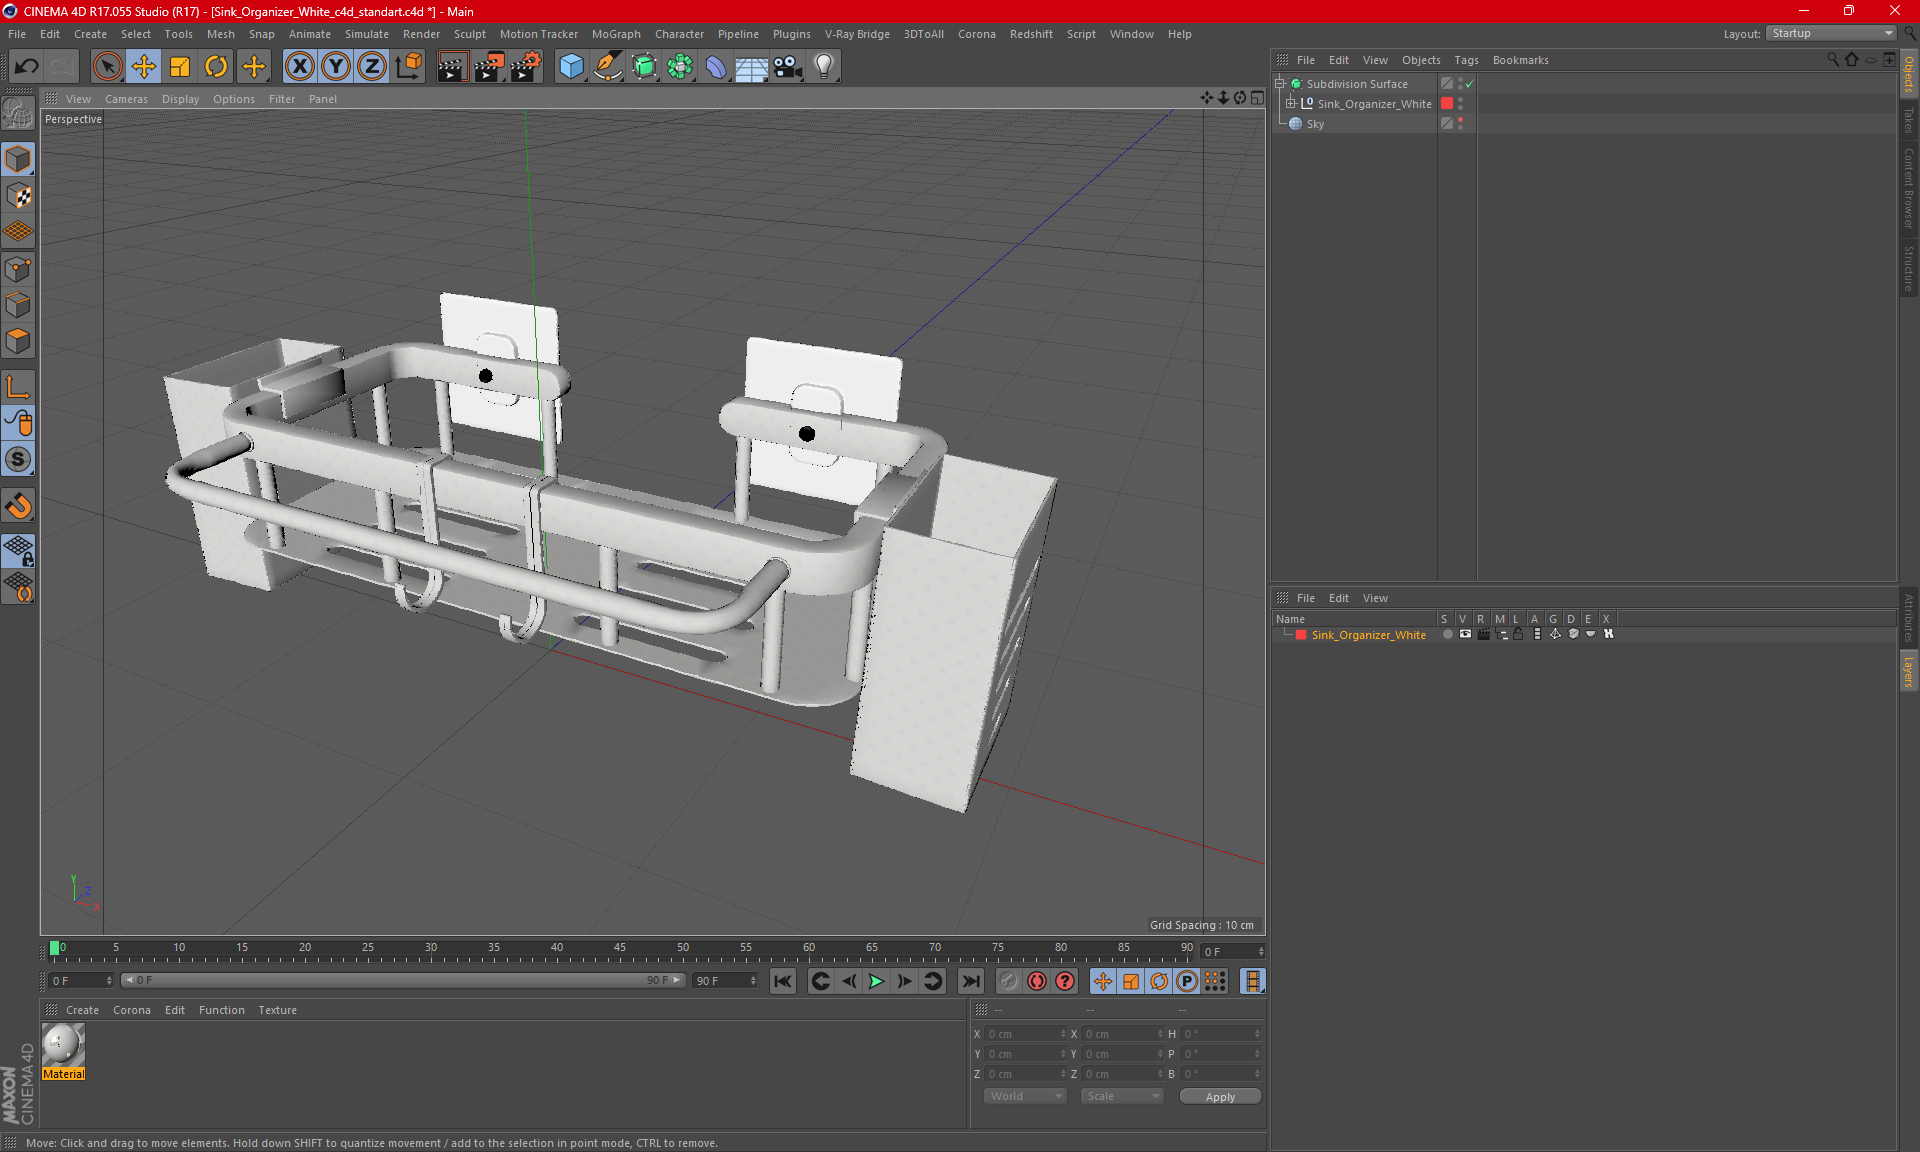1920x1152 pixels.
Task: Toggle Y axis lock
Action: click(x=336, y=67)
